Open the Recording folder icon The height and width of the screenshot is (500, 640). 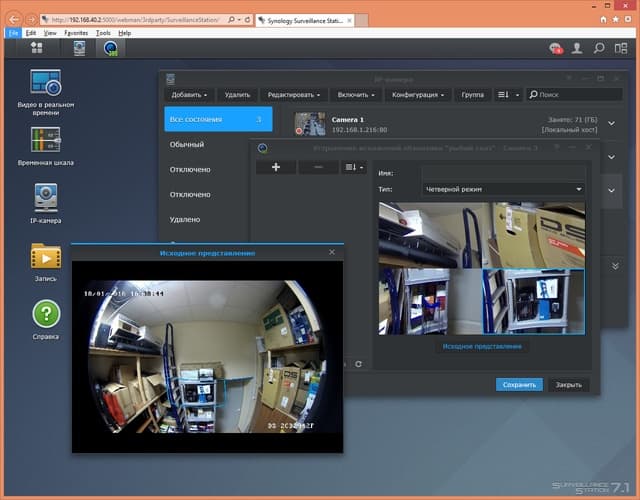pyautogui.click(x=45, y=255)
